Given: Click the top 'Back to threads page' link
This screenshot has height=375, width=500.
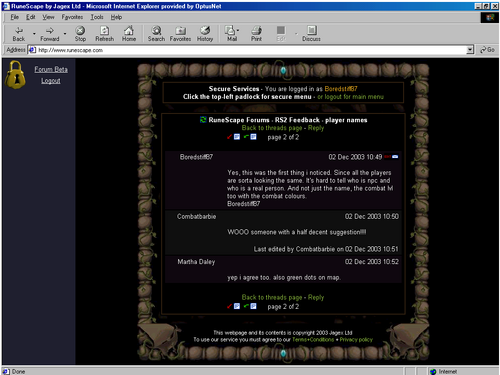Looking at the screenshot, I should click(272, 128).
